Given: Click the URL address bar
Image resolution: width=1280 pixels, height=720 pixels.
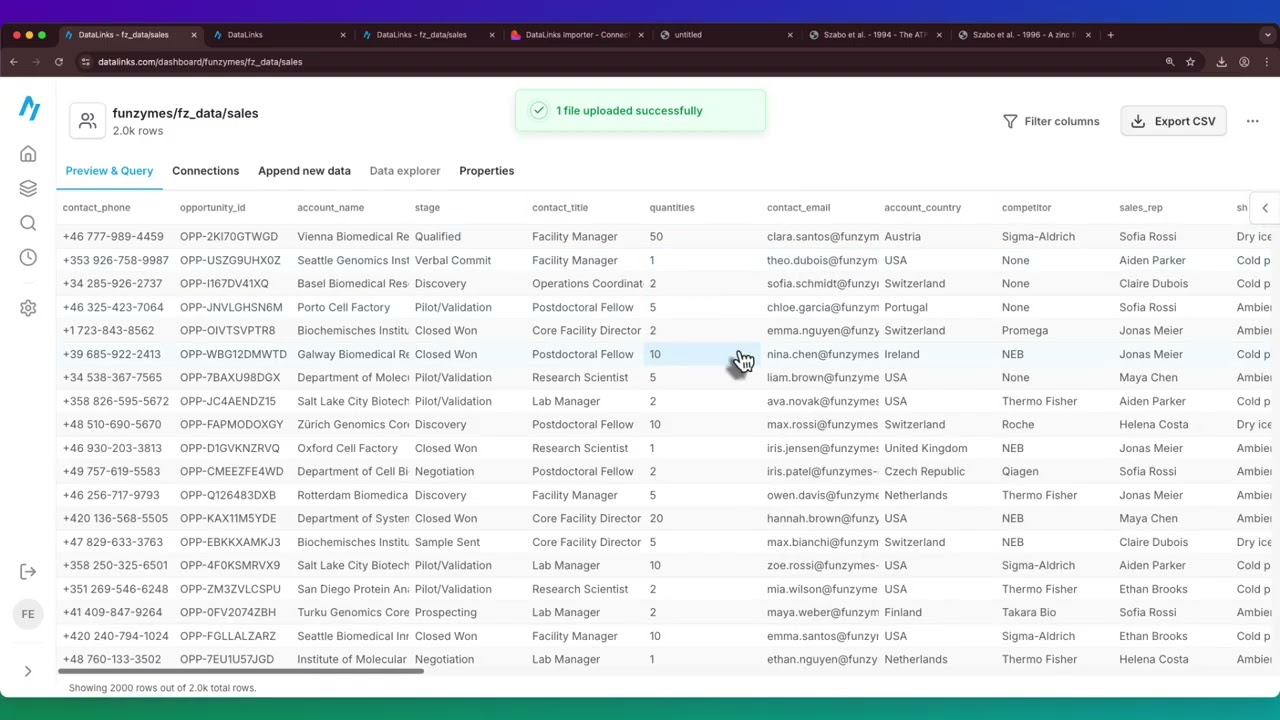Looking at the screenshot, I should click(x=620, y=62).
